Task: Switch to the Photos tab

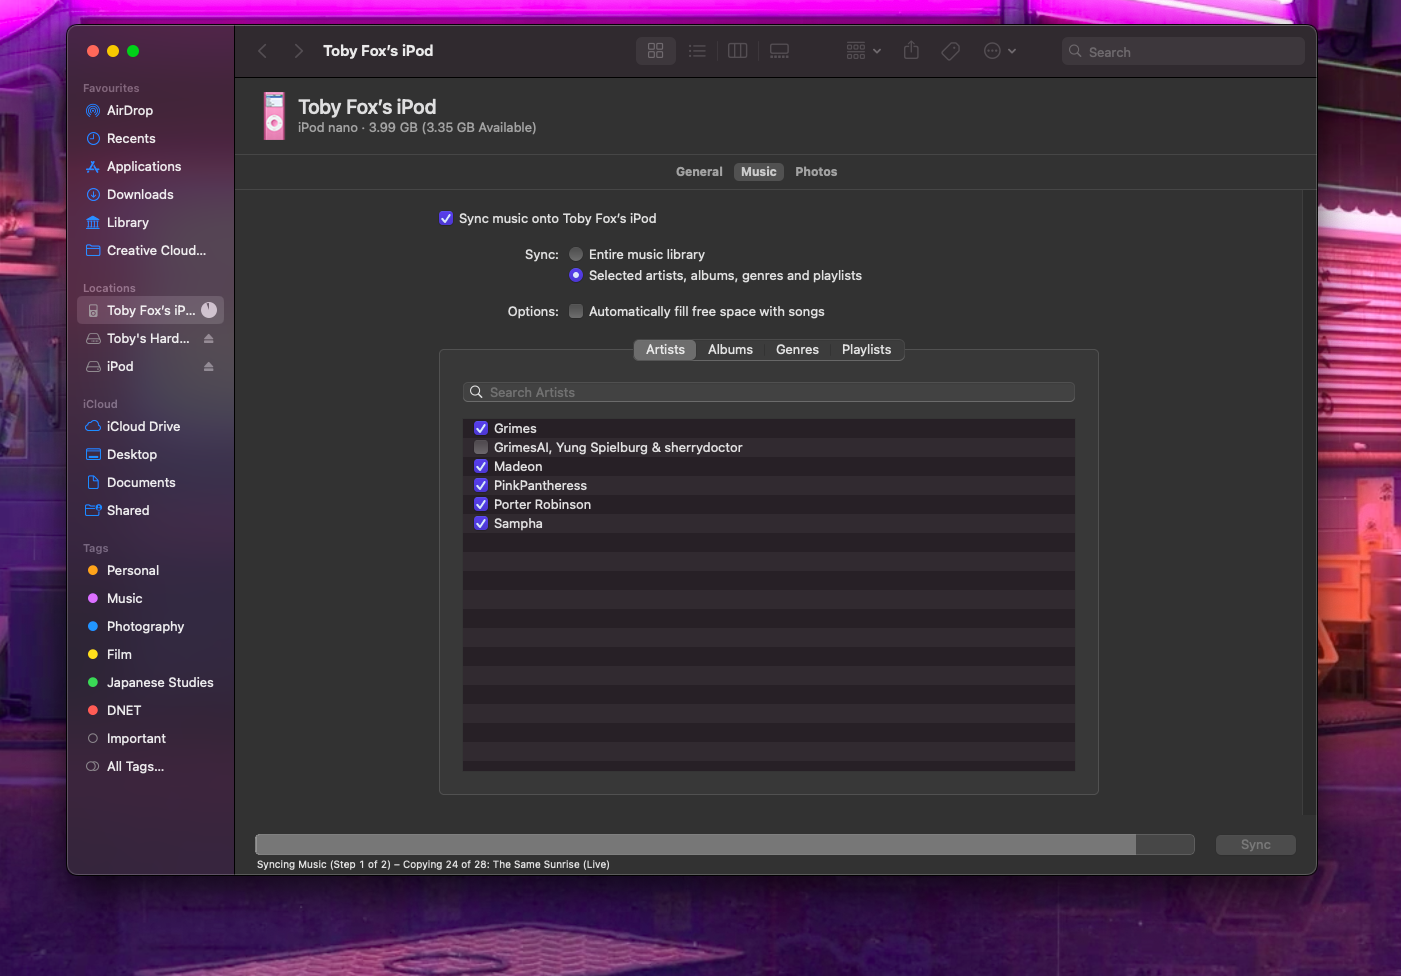Action: 816,172
